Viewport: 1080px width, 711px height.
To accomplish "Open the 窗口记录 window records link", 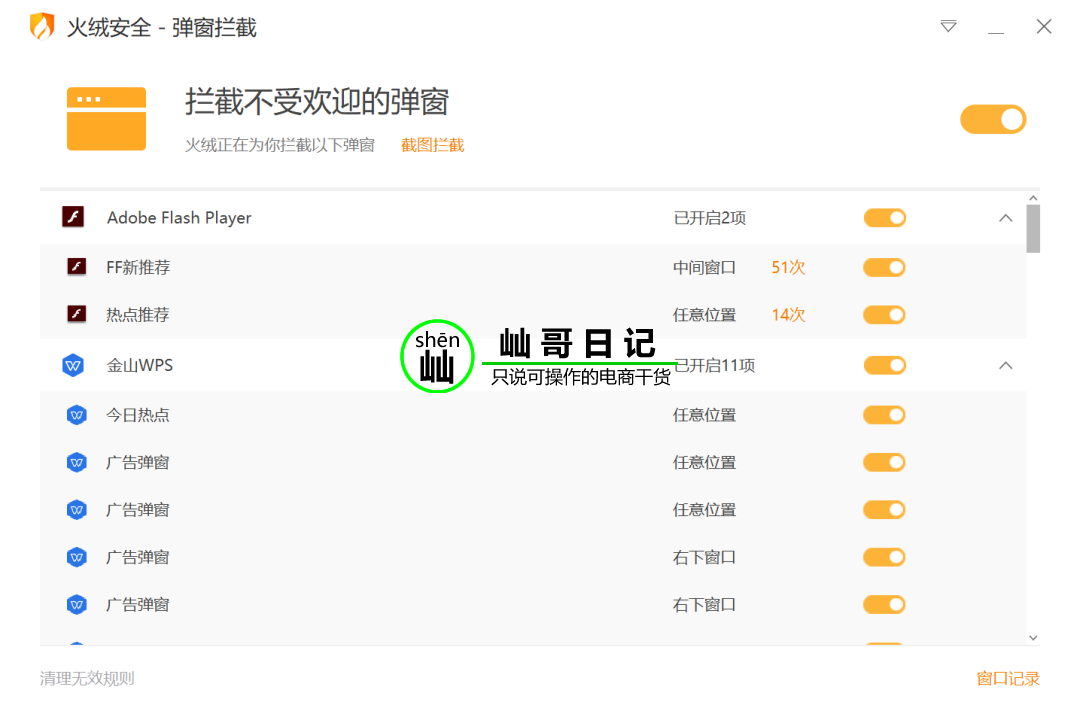I will [1008, 679].
